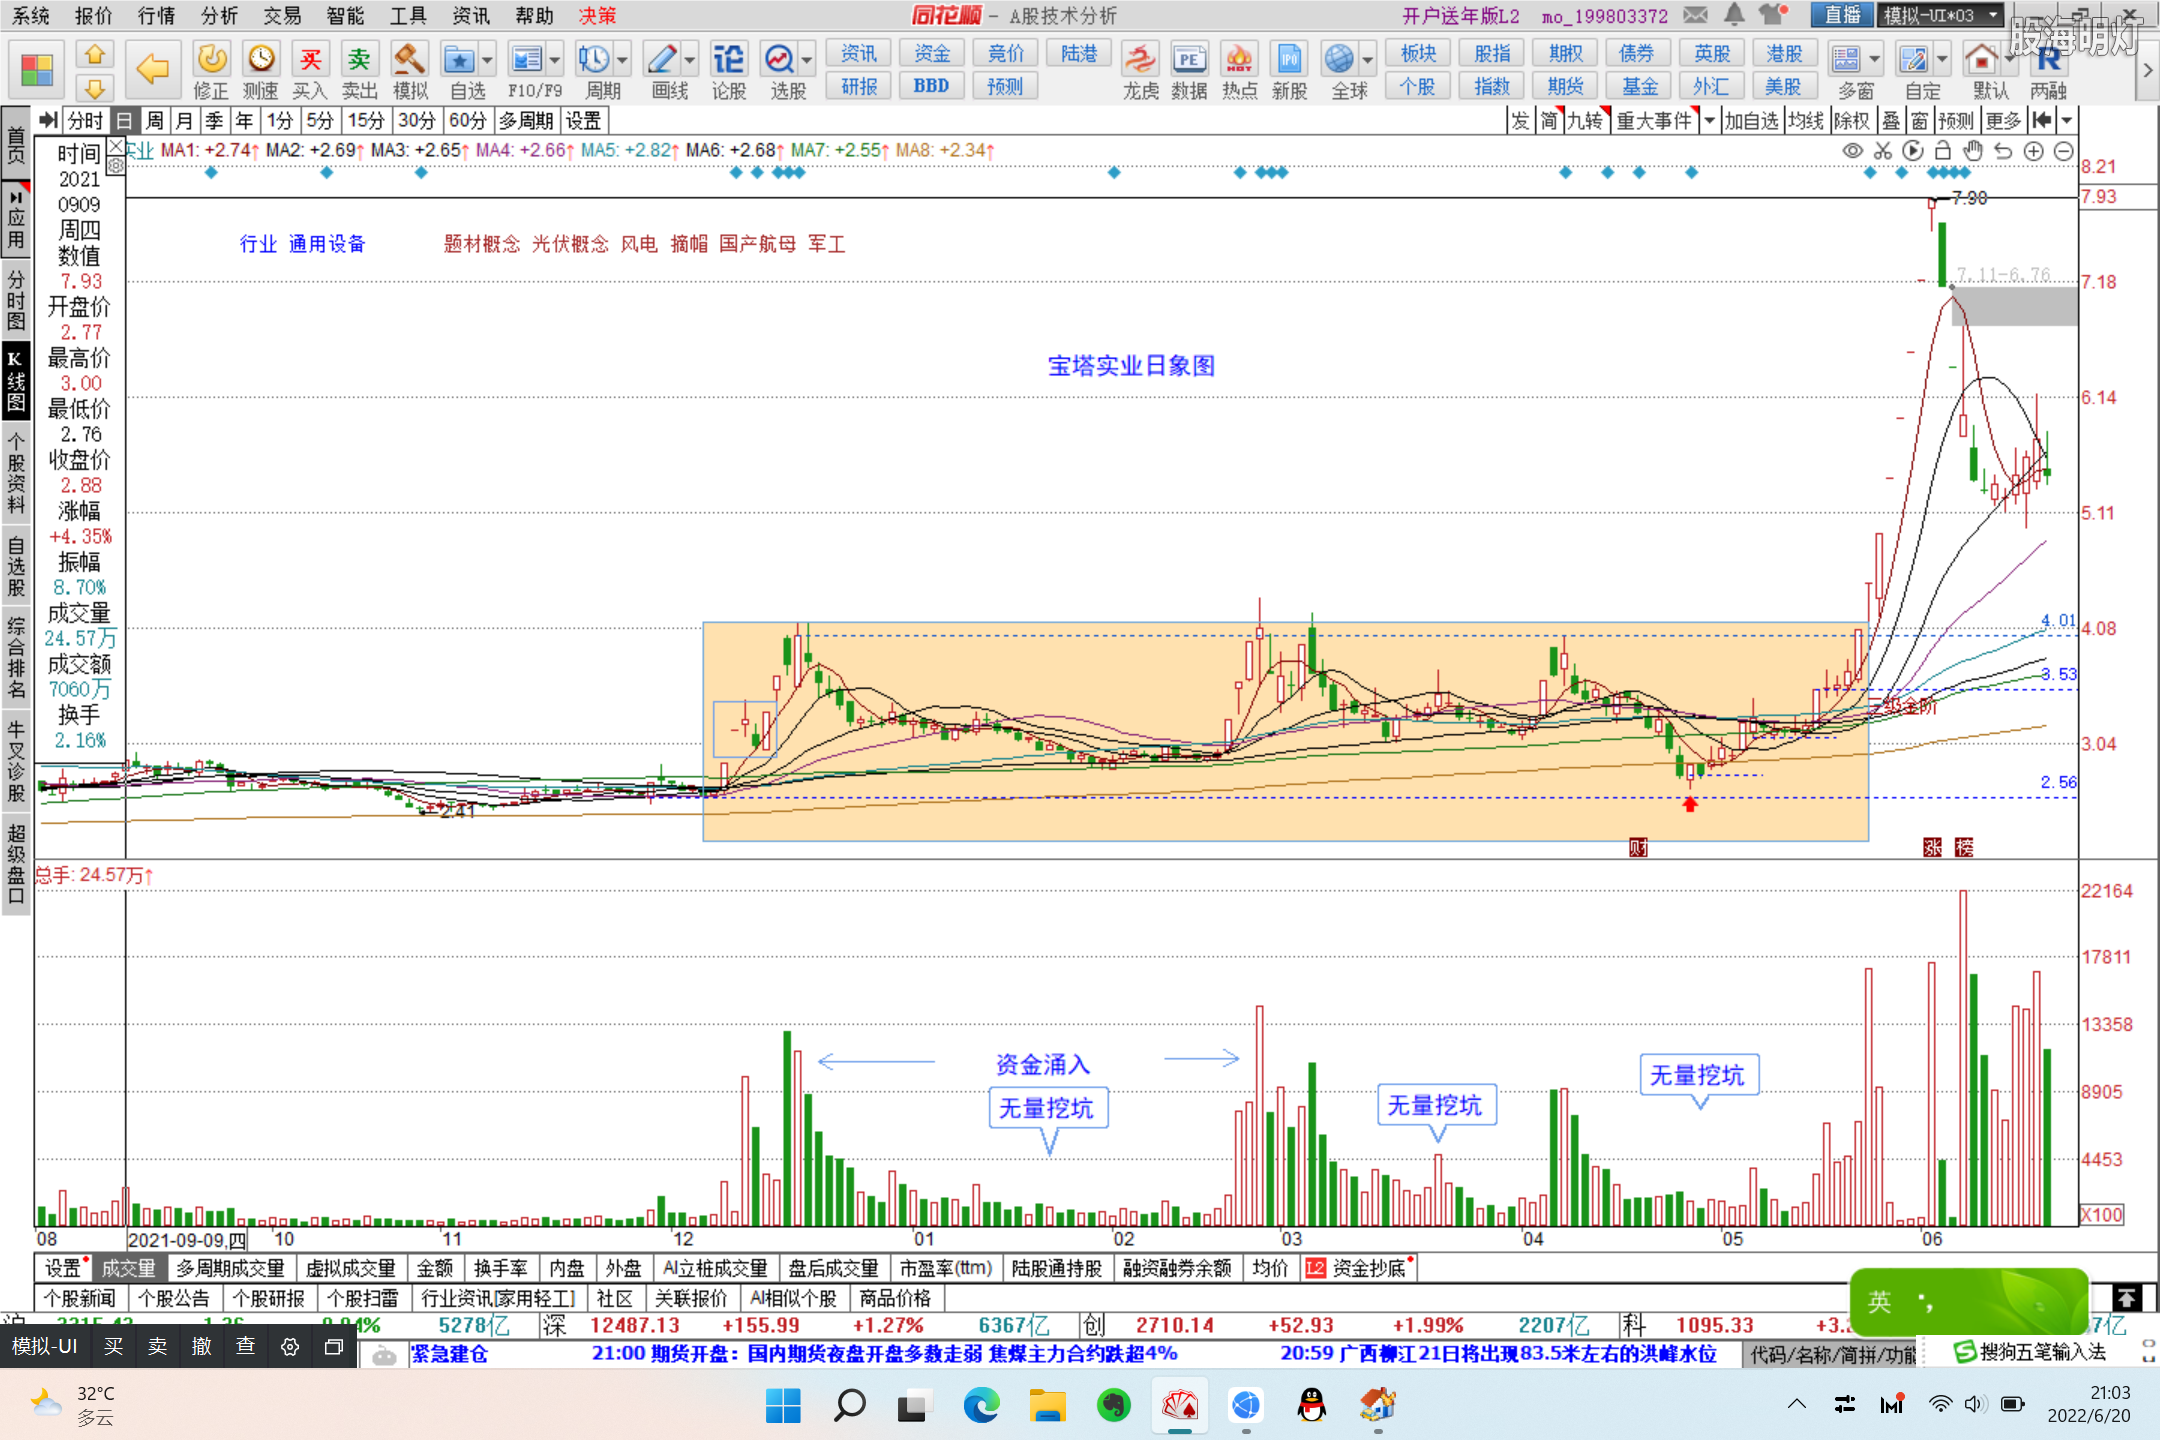The height and width of the screenshot is (1440, 2160).
Task: Toggle 均线 moving averages display
Action: click(x=1806, y=121)
